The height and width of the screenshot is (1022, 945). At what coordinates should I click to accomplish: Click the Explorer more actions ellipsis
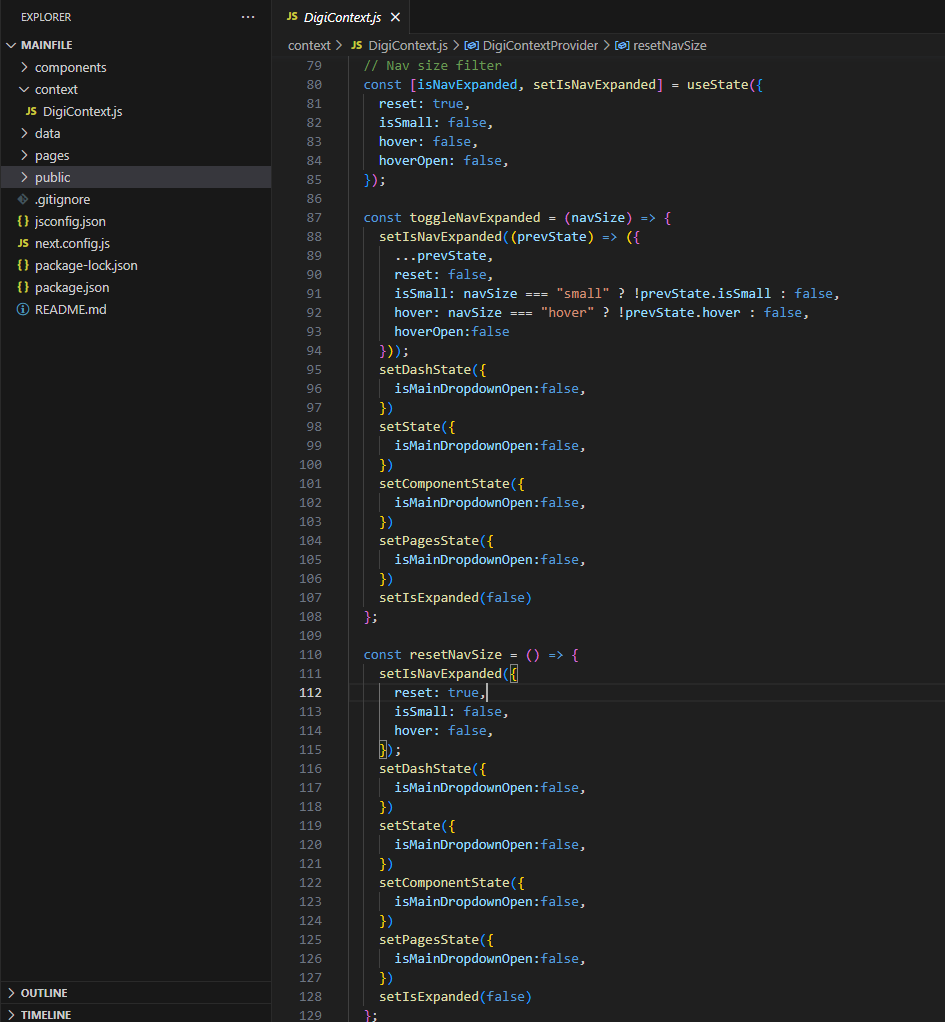click(248, 17)
